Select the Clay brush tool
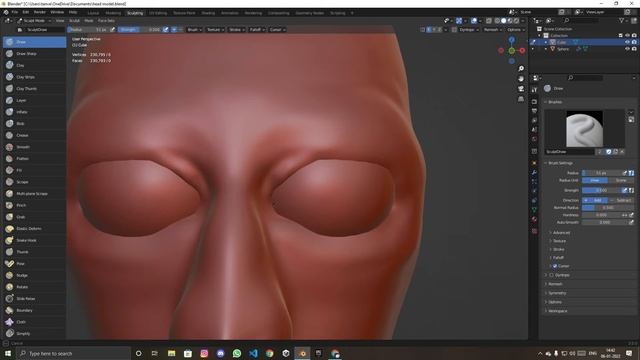Screen dimensions: 640x360 coord(34,65)
